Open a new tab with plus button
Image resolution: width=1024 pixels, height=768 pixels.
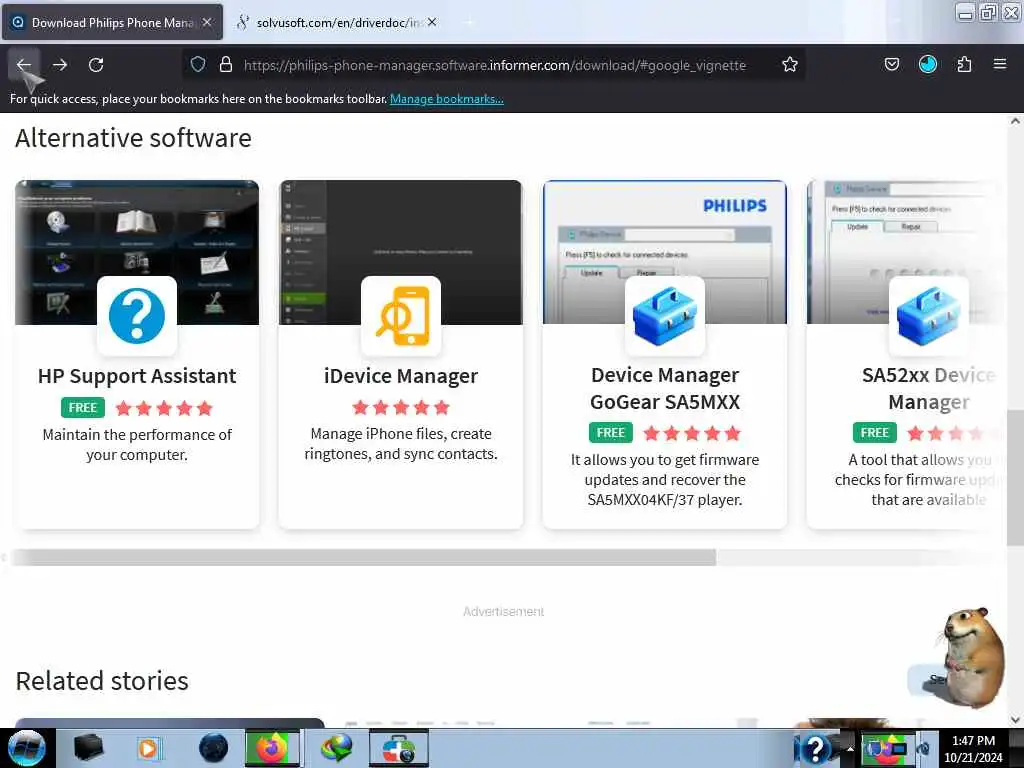pyautogui.click(x=469, y=22)
